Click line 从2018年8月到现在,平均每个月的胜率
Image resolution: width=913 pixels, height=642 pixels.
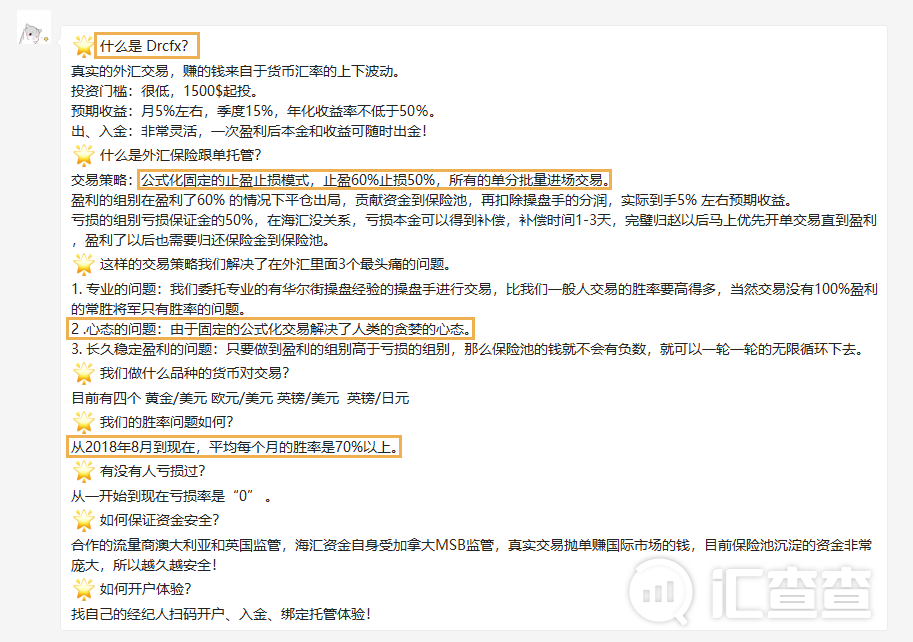click(235, 448)
